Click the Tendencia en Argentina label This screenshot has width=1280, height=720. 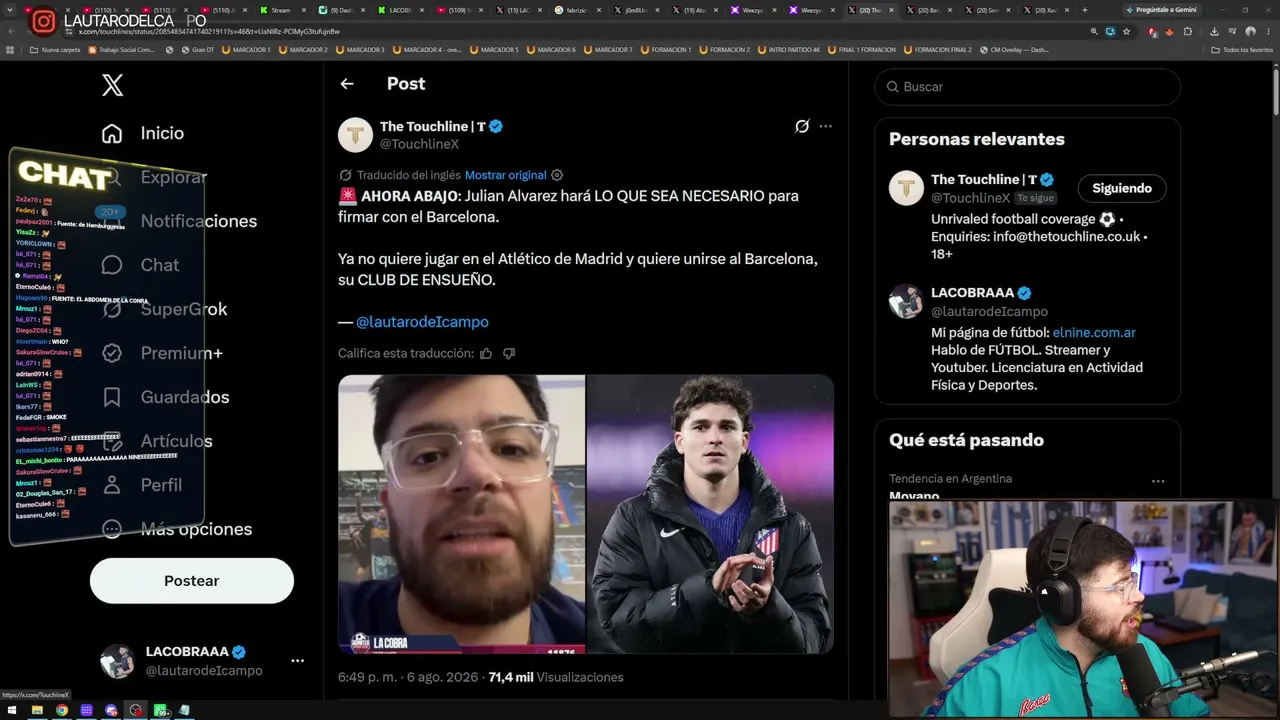950,479
